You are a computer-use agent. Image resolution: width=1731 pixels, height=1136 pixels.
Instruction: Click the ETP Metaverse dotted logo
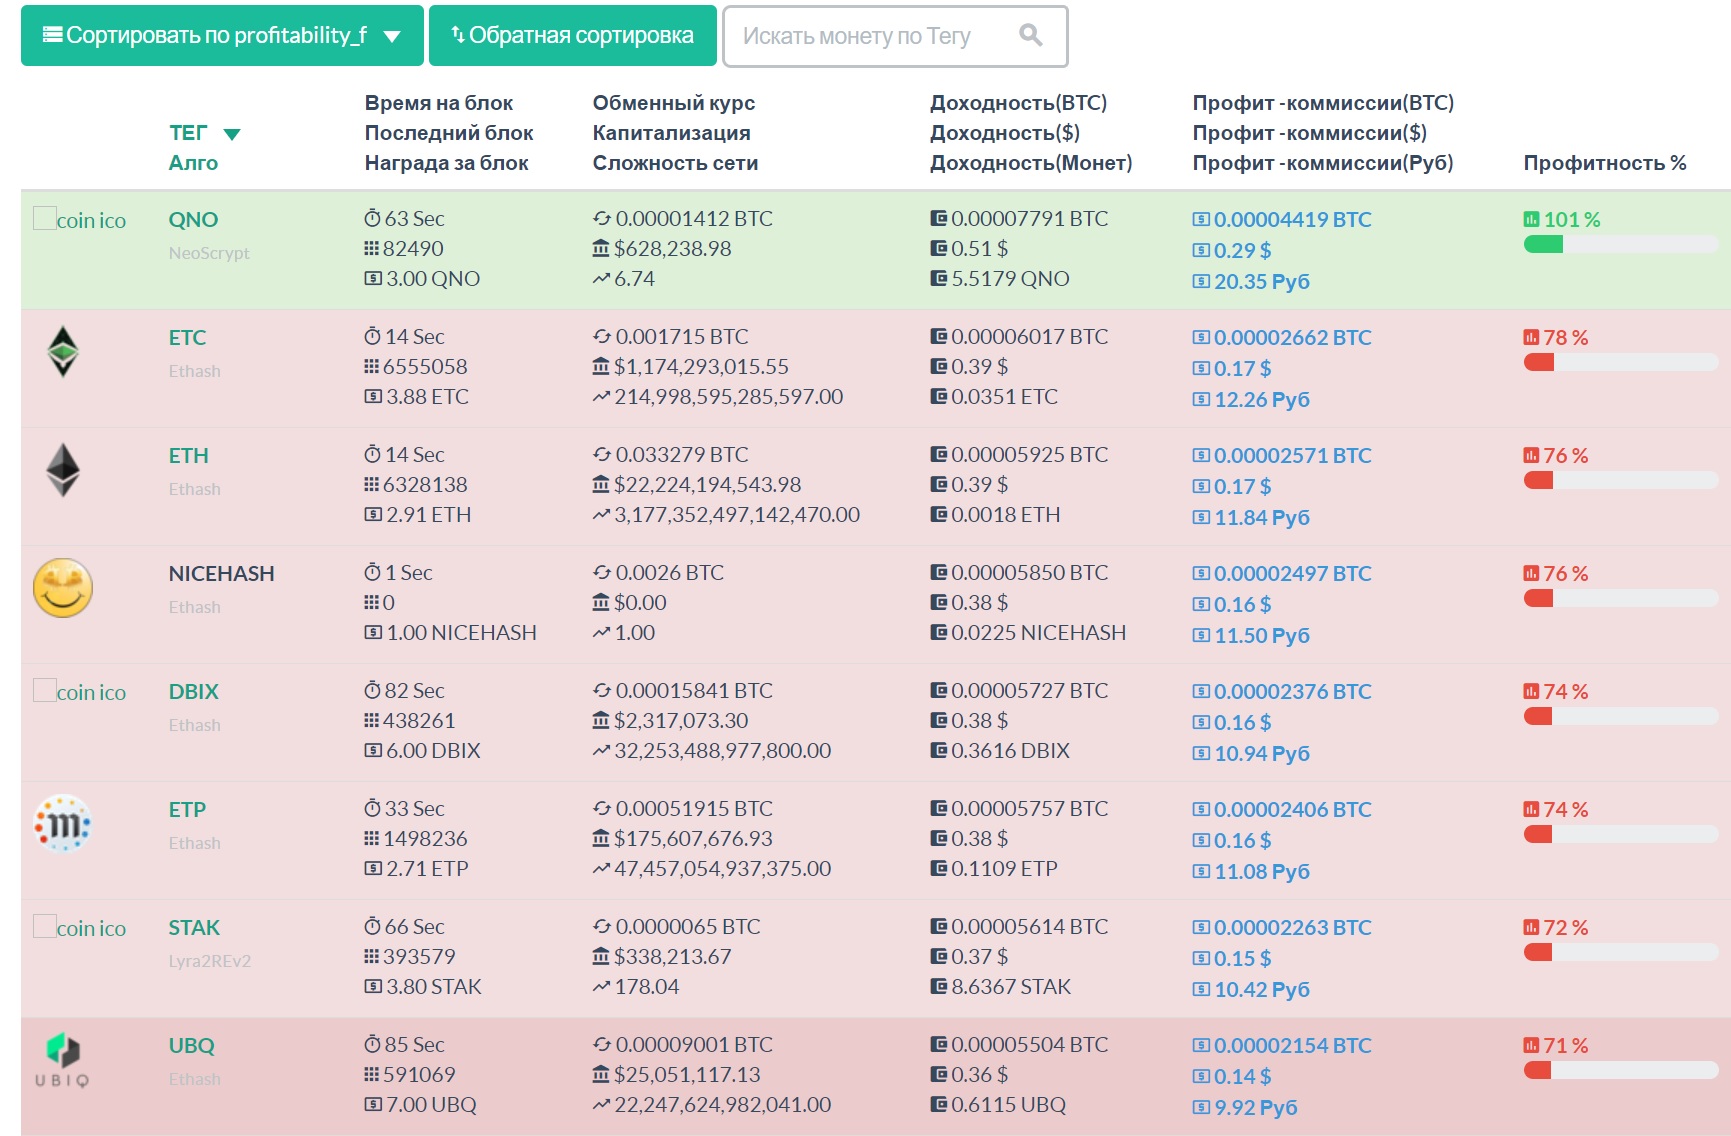(x=63, y=824)
